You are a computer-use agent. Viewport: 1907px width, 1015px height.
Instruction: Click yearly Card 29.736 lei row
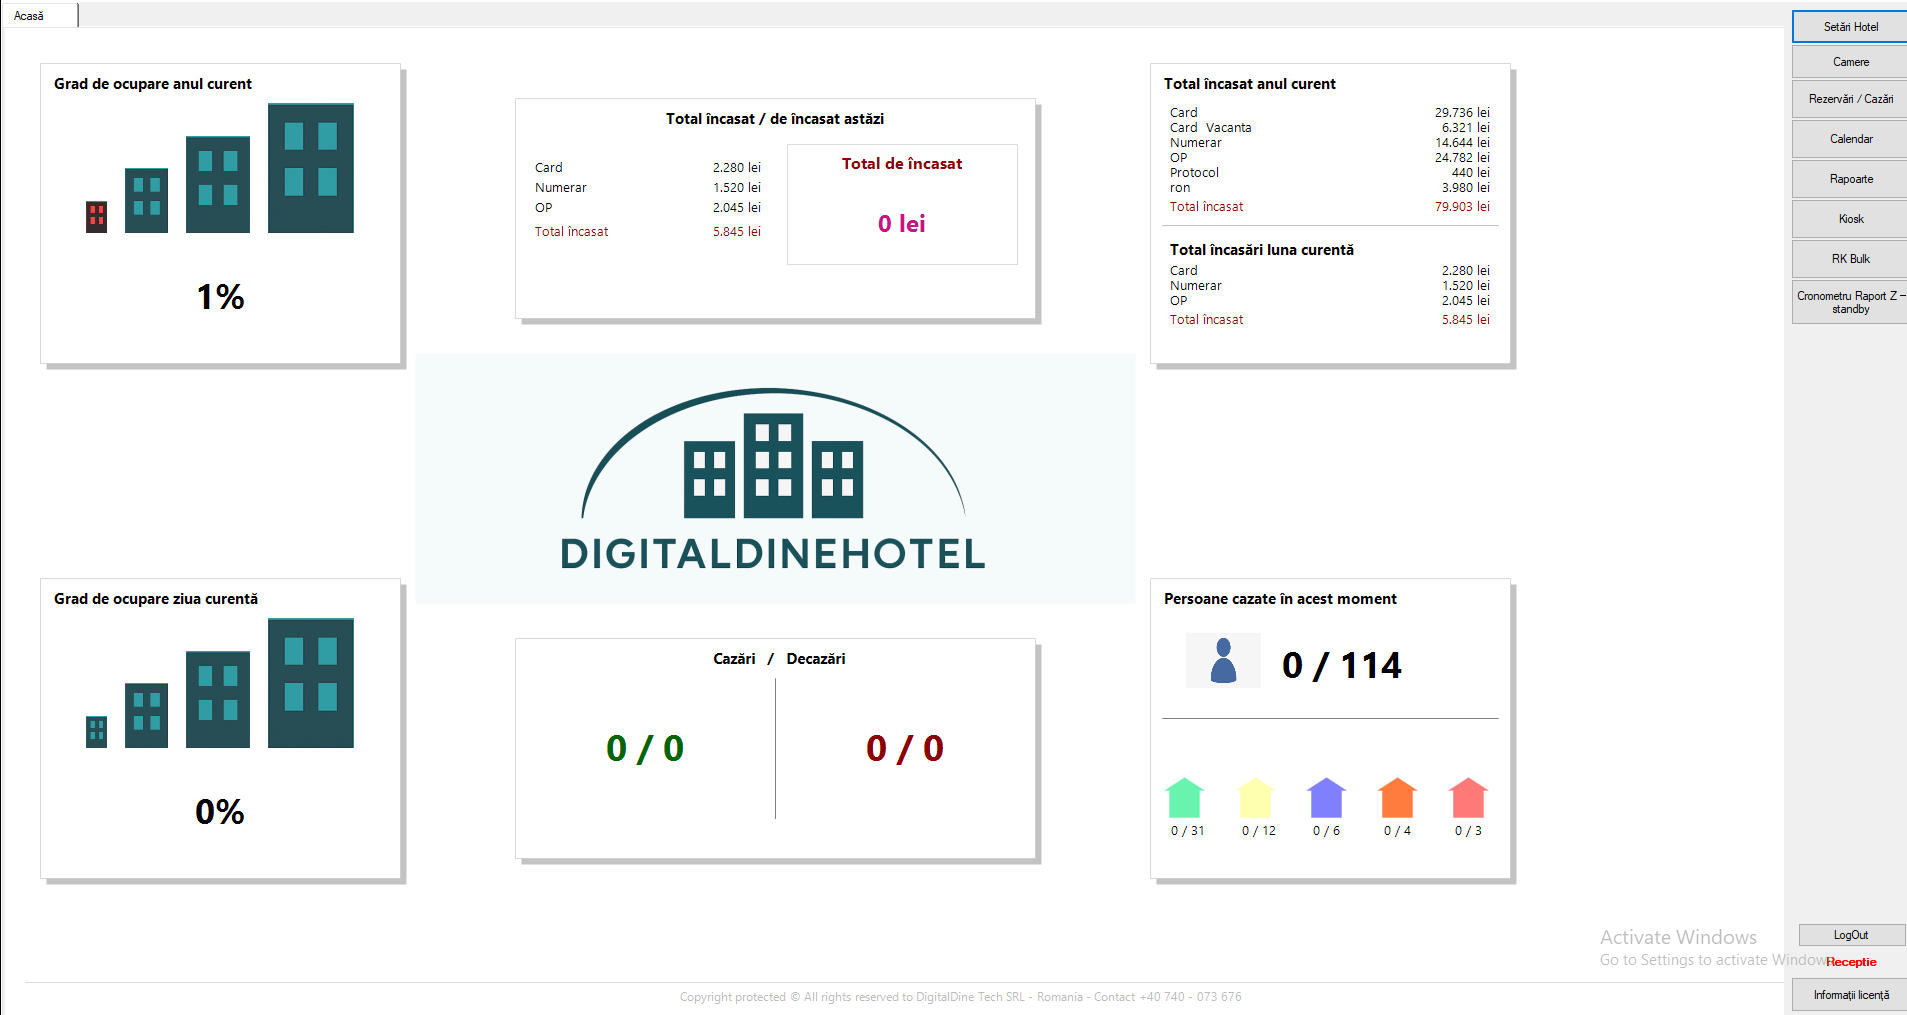[1330, 113]
